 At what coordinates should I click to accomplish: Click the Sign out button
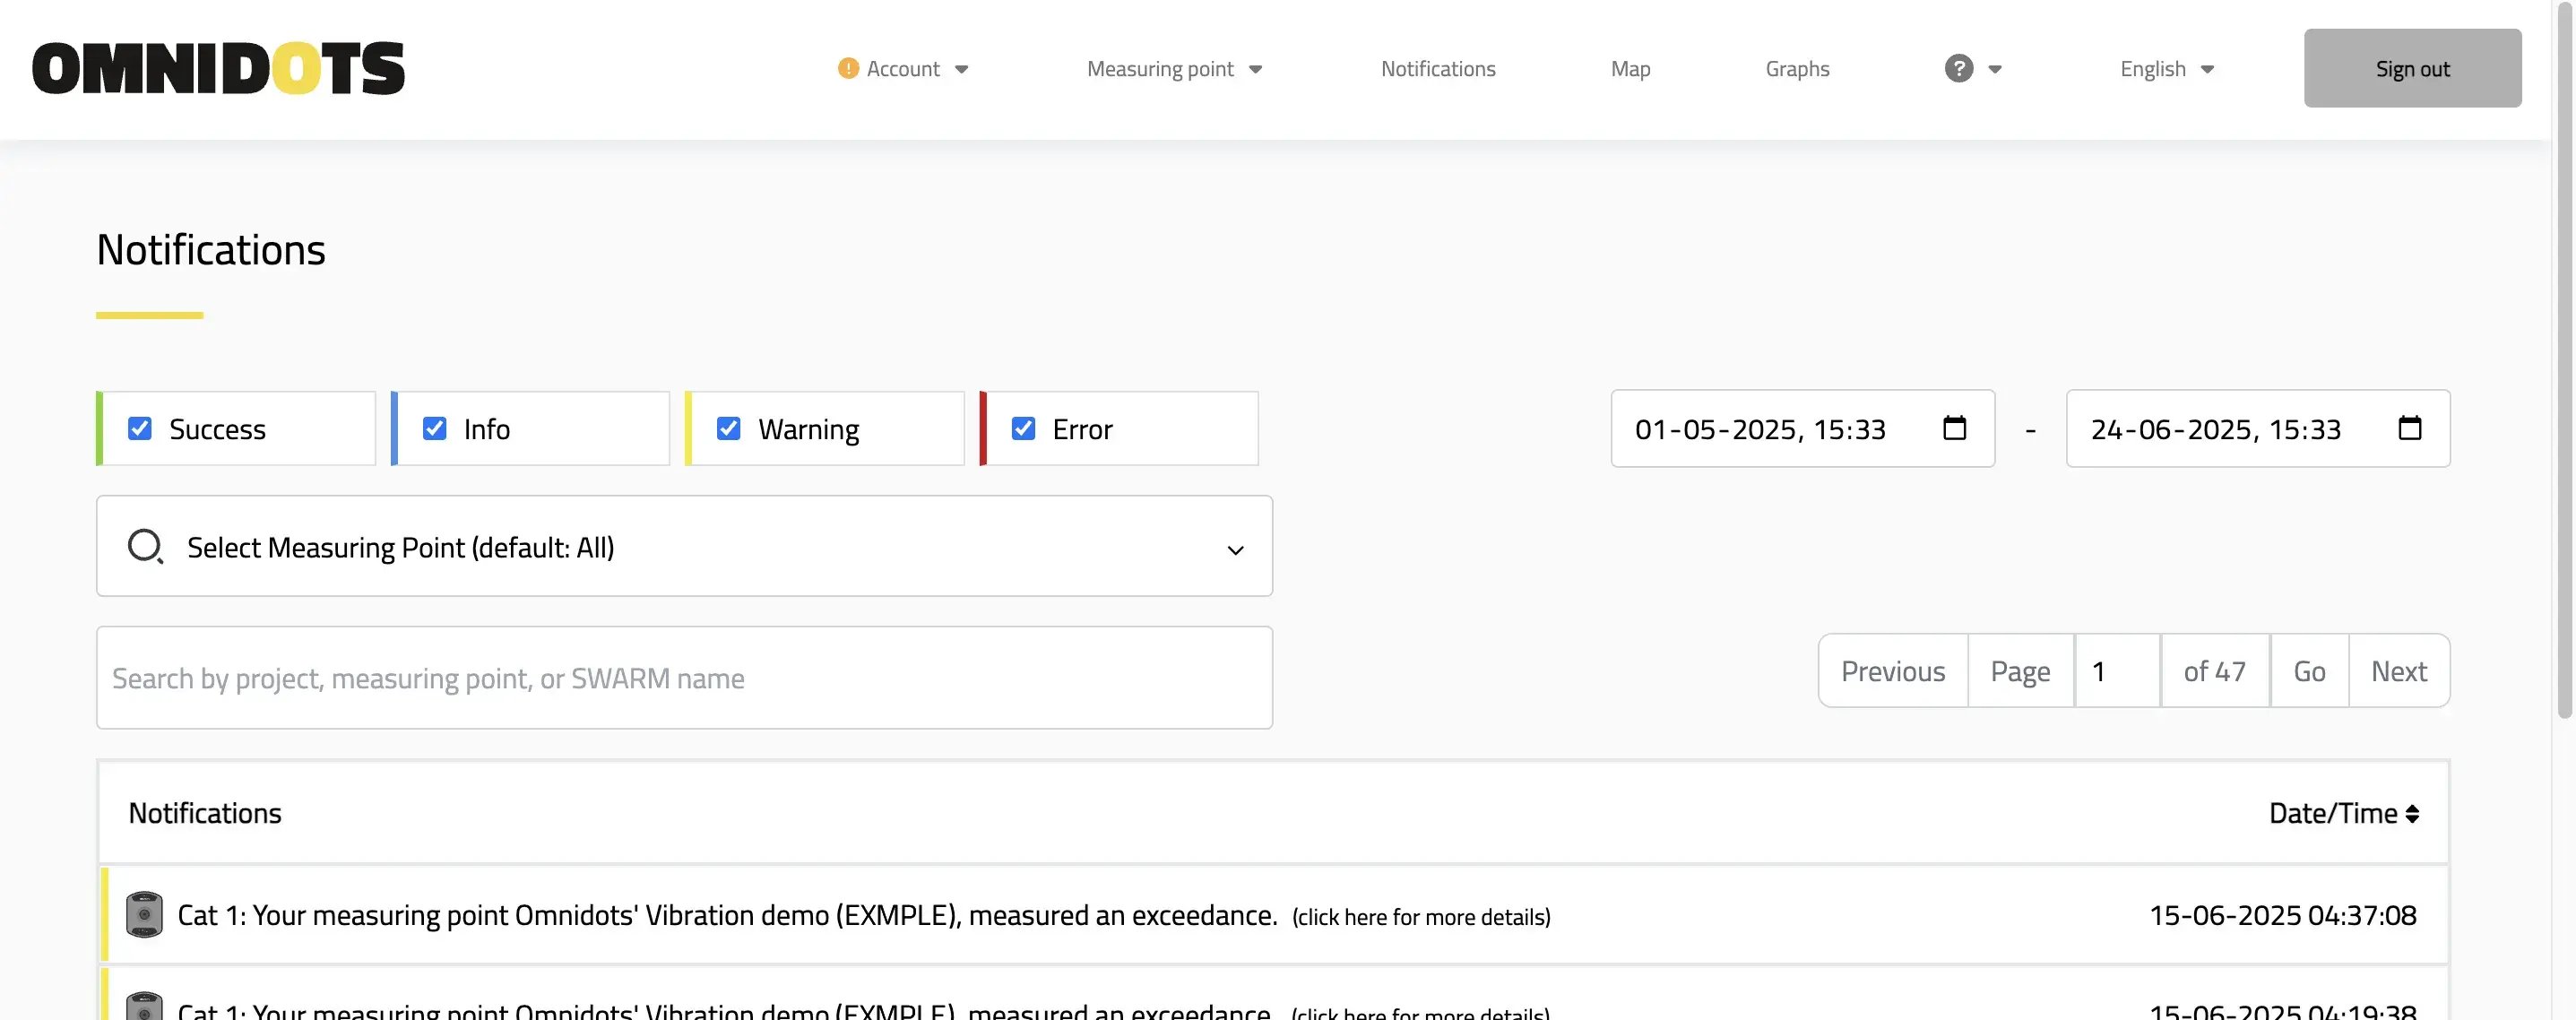pyautogui.click(x=2412, y=68)
